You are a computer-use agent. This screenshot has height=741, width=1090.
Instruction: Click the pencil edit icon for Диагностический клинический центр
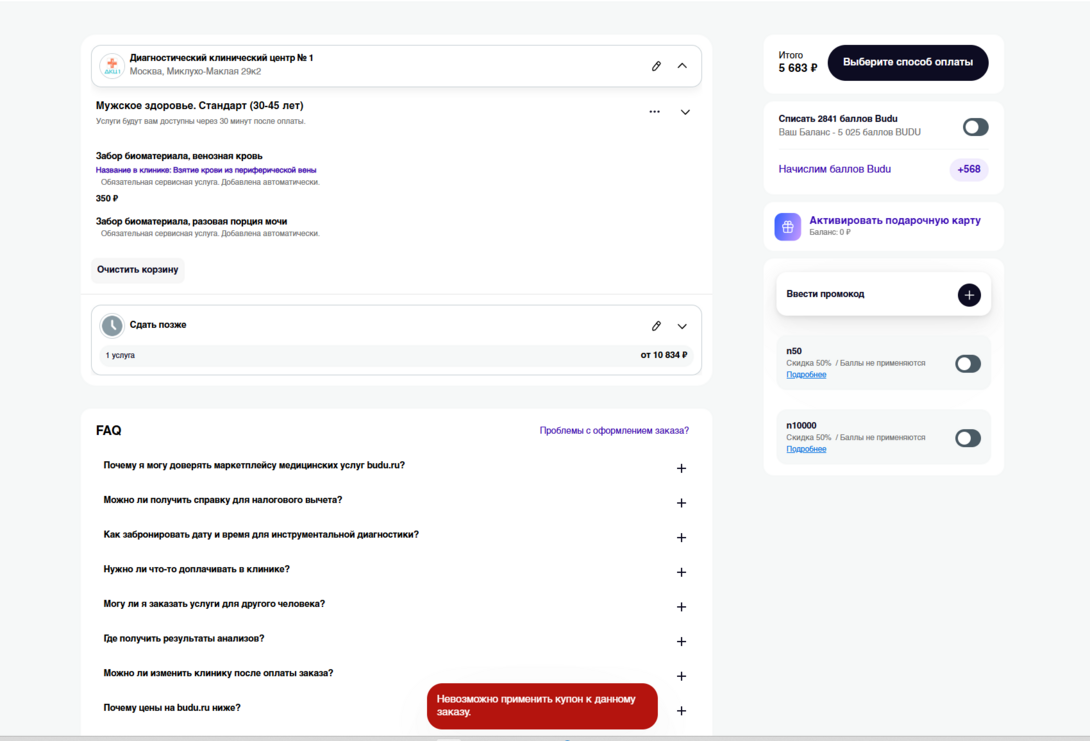tap(656, 66)
